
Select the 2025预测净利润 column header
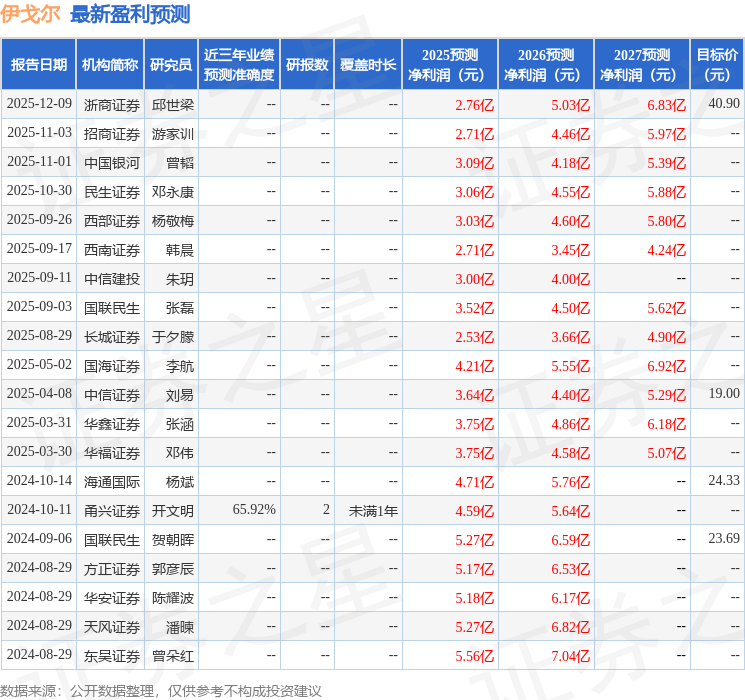click(450, 65)
